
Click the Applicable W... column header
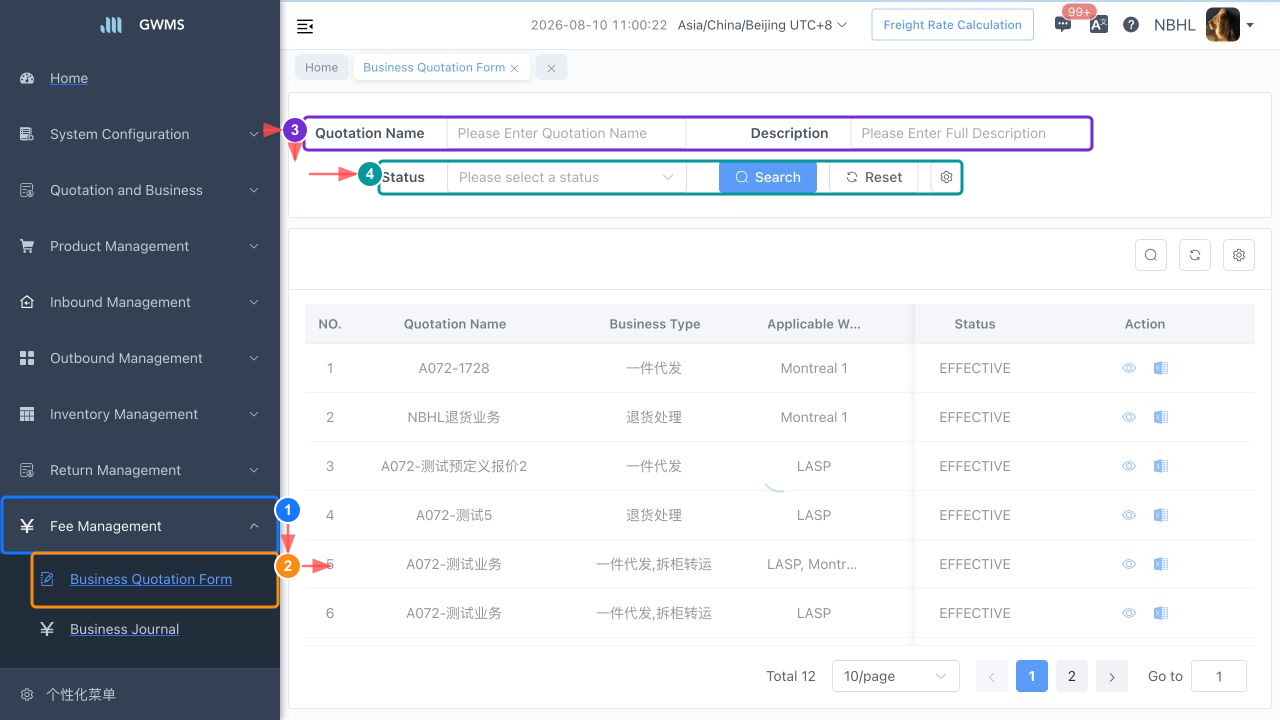click(x=814, y=324)
